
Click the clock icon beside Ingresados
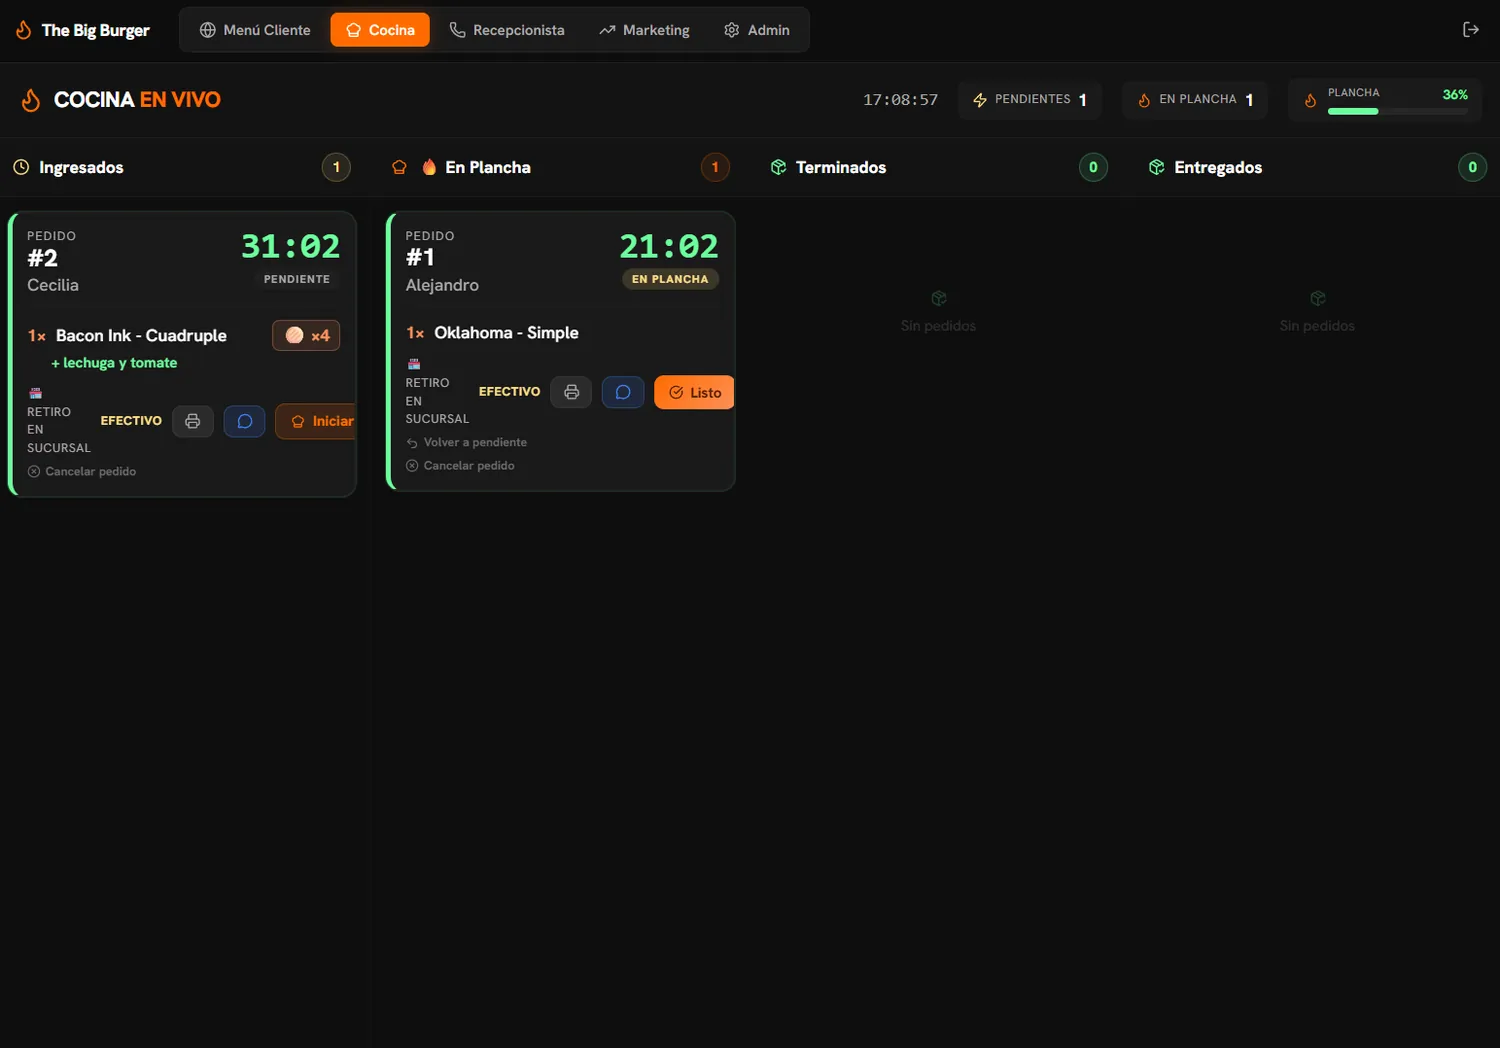21,167
